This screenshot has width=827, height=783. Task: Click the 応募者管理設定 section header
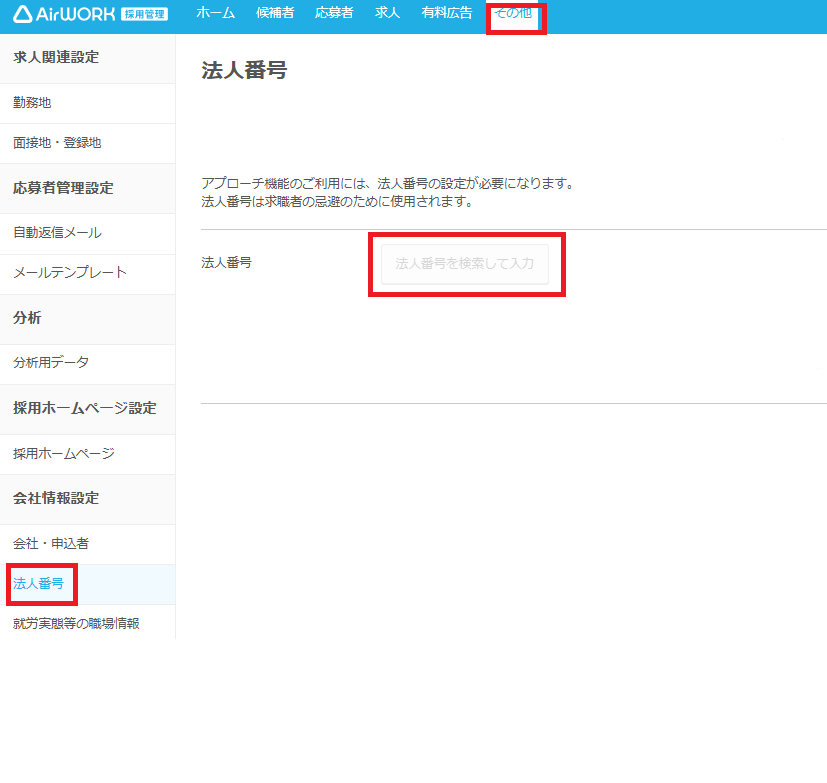63,188
